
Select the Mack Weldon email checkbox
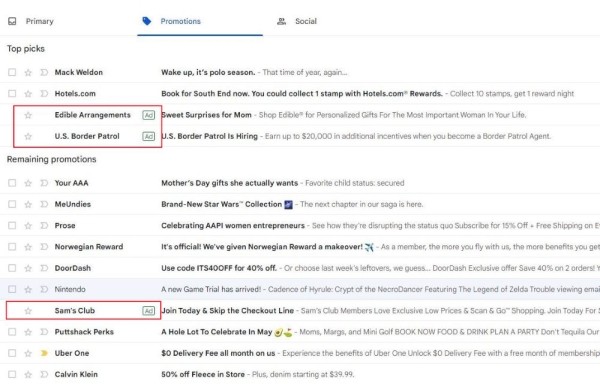point(12,72)
